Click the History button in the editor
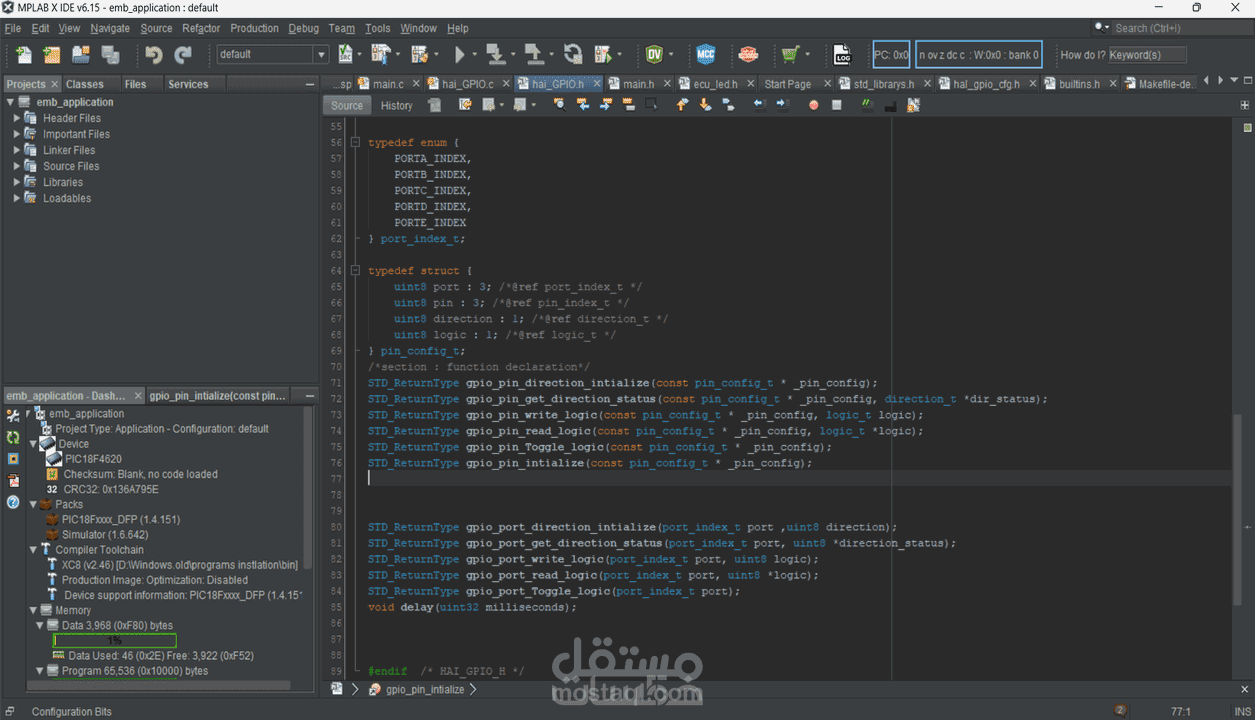This screenshot has height=720, width=1255. point(396,104)
